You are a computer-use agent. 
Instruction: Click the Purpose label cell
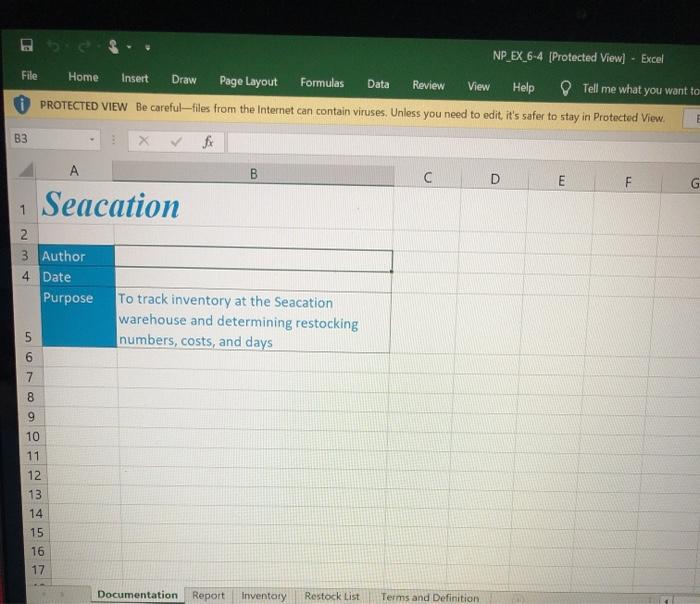(79, 317)
